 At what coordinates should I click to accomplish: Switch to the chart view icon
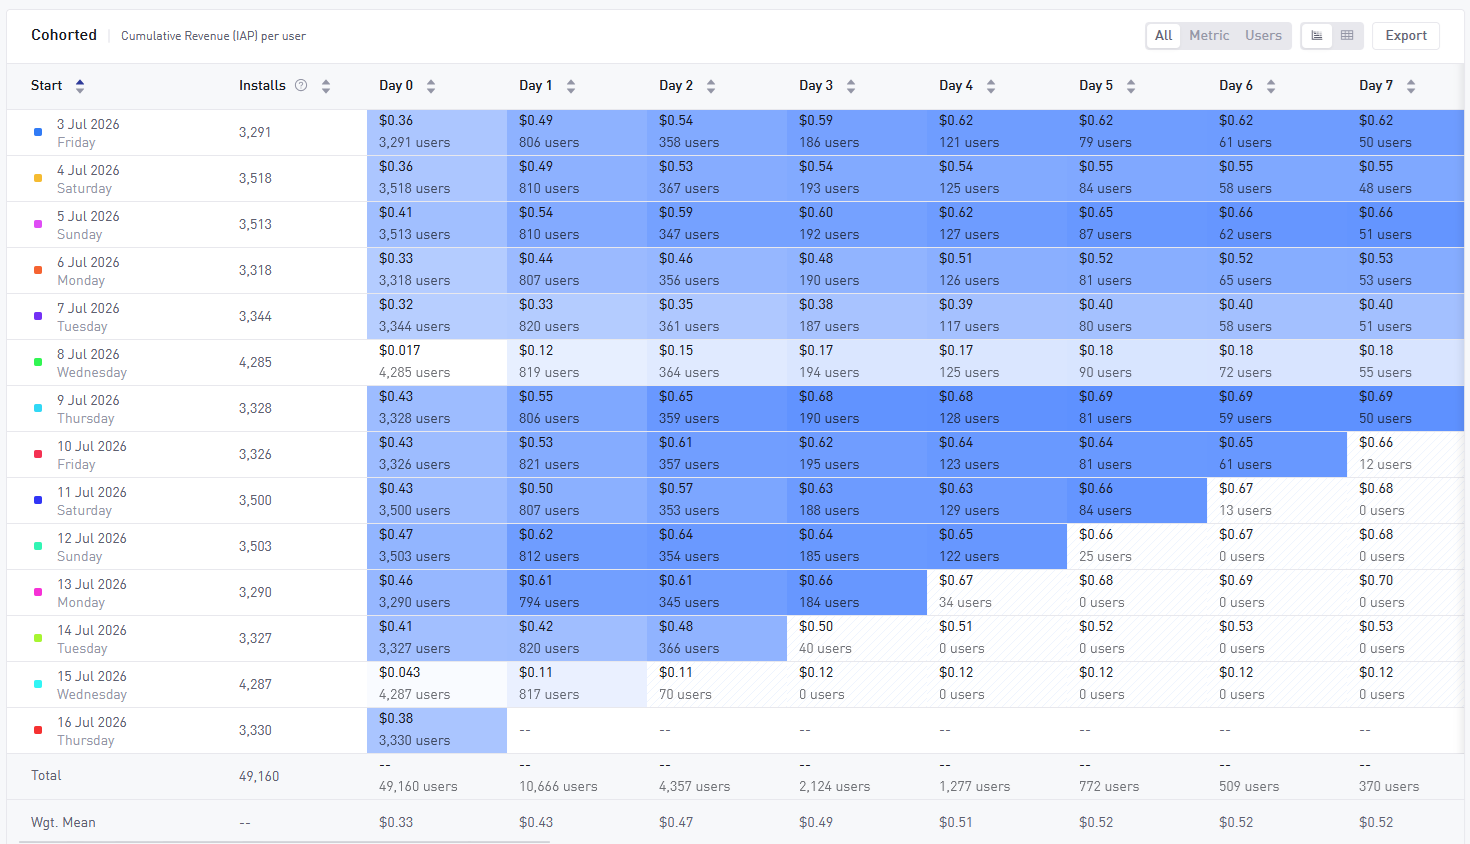(x=1317, y=36)
